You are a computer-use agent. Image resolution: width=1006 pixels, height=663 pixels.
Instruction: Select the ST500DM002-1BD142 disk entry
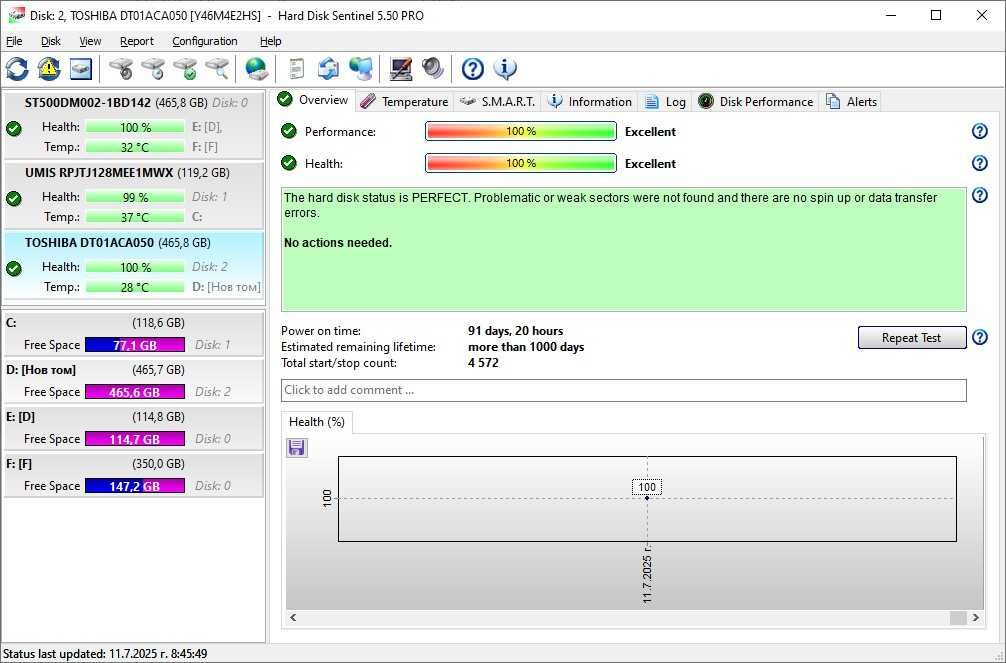tap(133, 125)
